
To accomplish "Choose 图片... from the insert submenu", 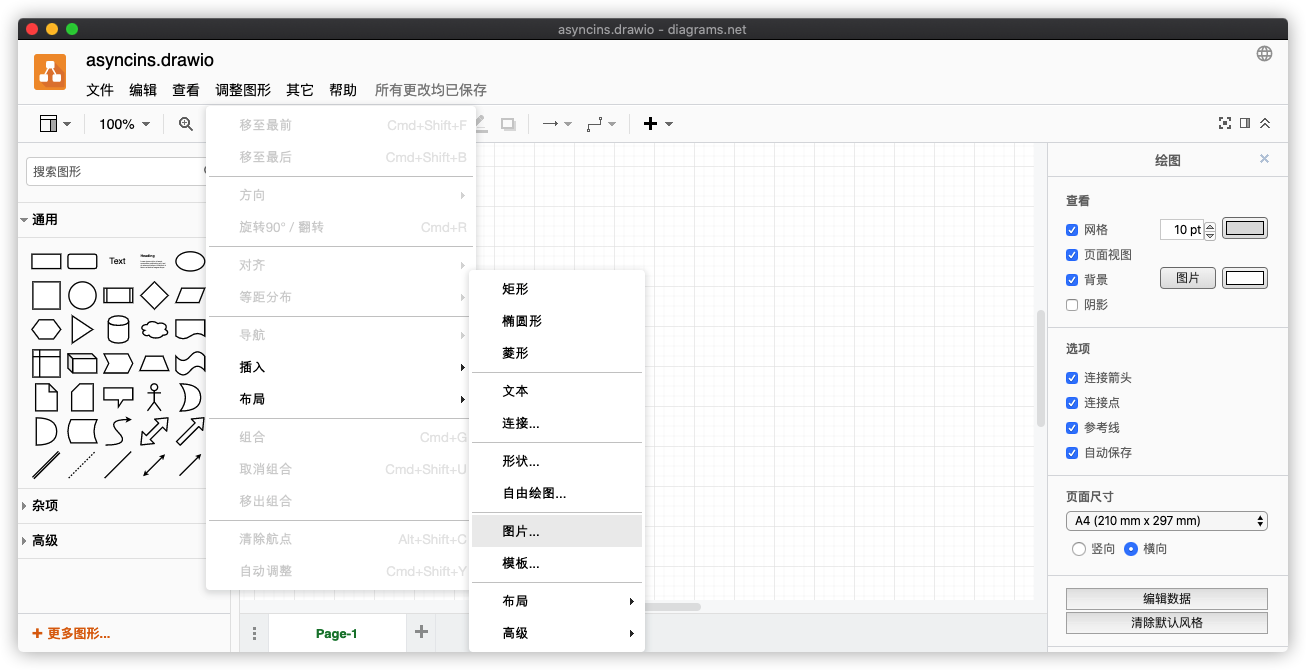I will [521, 531].
